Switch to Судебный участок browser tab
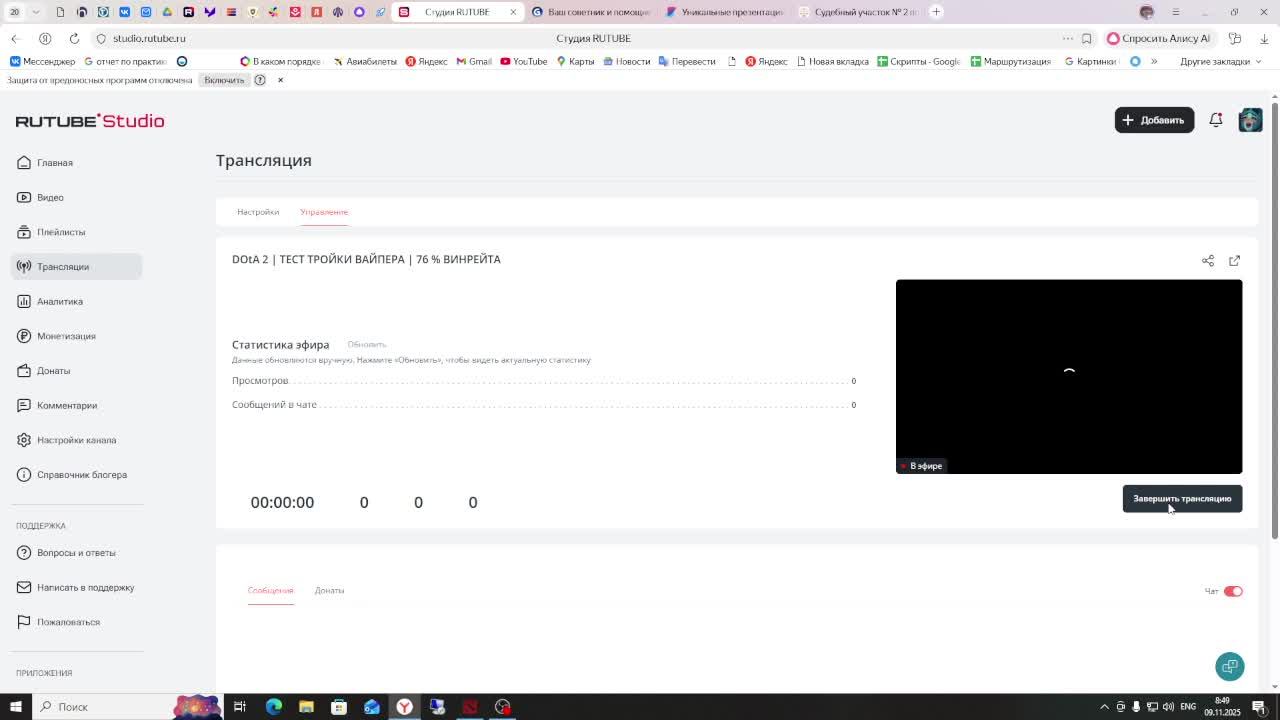 858,12
